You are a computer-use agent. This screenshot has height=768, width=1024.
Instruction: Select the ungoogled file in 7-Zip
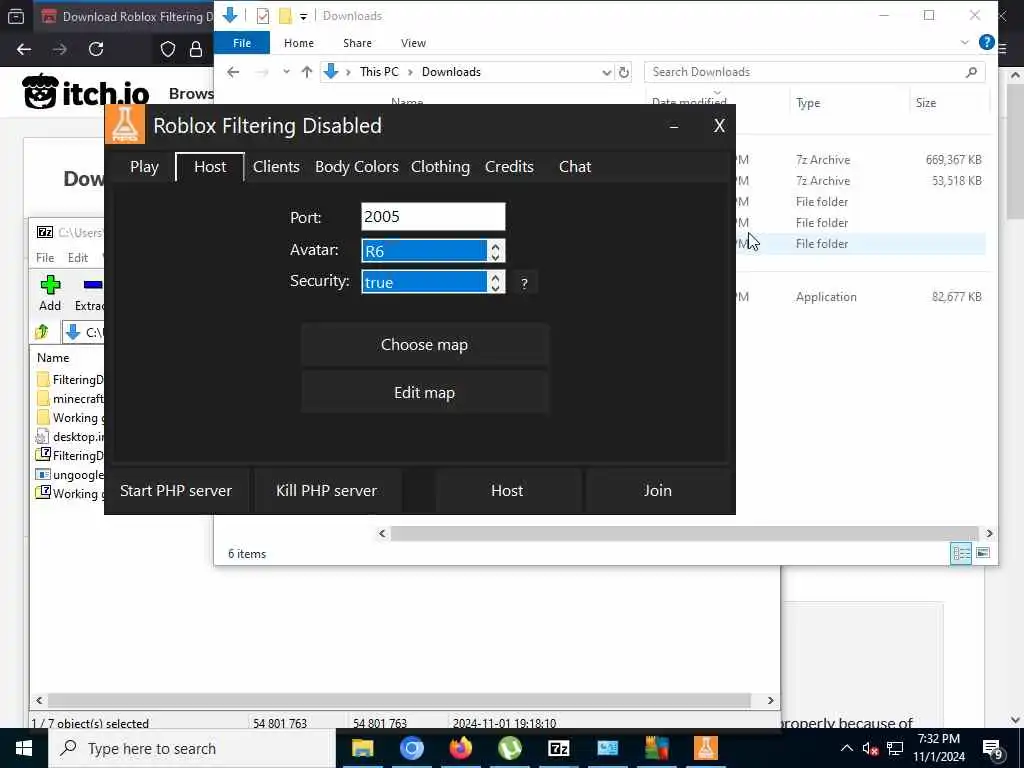pyautogui.click(x=71, y=475)
